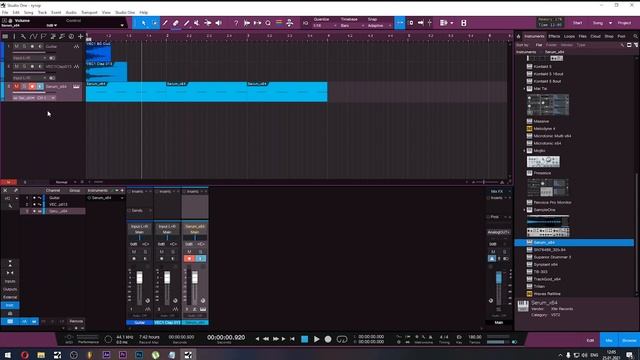Toggle the Loop button in transport
The image size is (640, 360).
342,339
